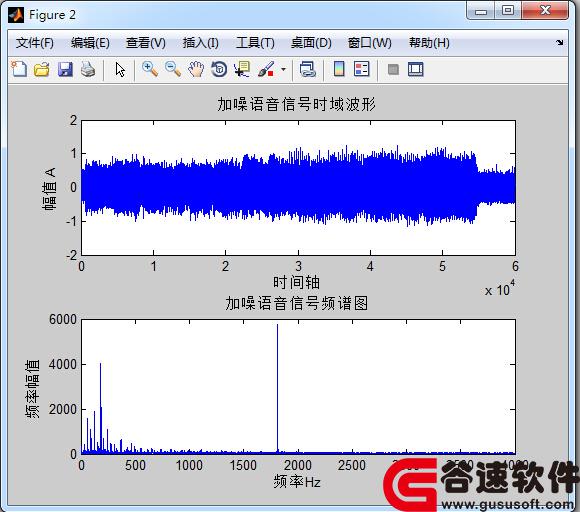This screenshot has height=512, width=580.
Task: Select the Zoom In magnifier tool
Action: 150,69
